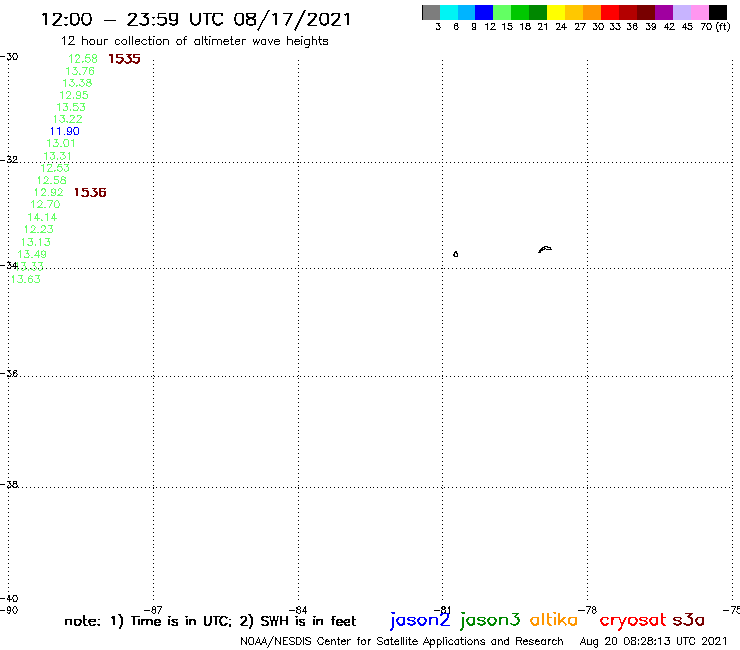Select the Aug 20 08:28:13 UTC timestamp
This screenshot has width=740, height=650.
653,642
